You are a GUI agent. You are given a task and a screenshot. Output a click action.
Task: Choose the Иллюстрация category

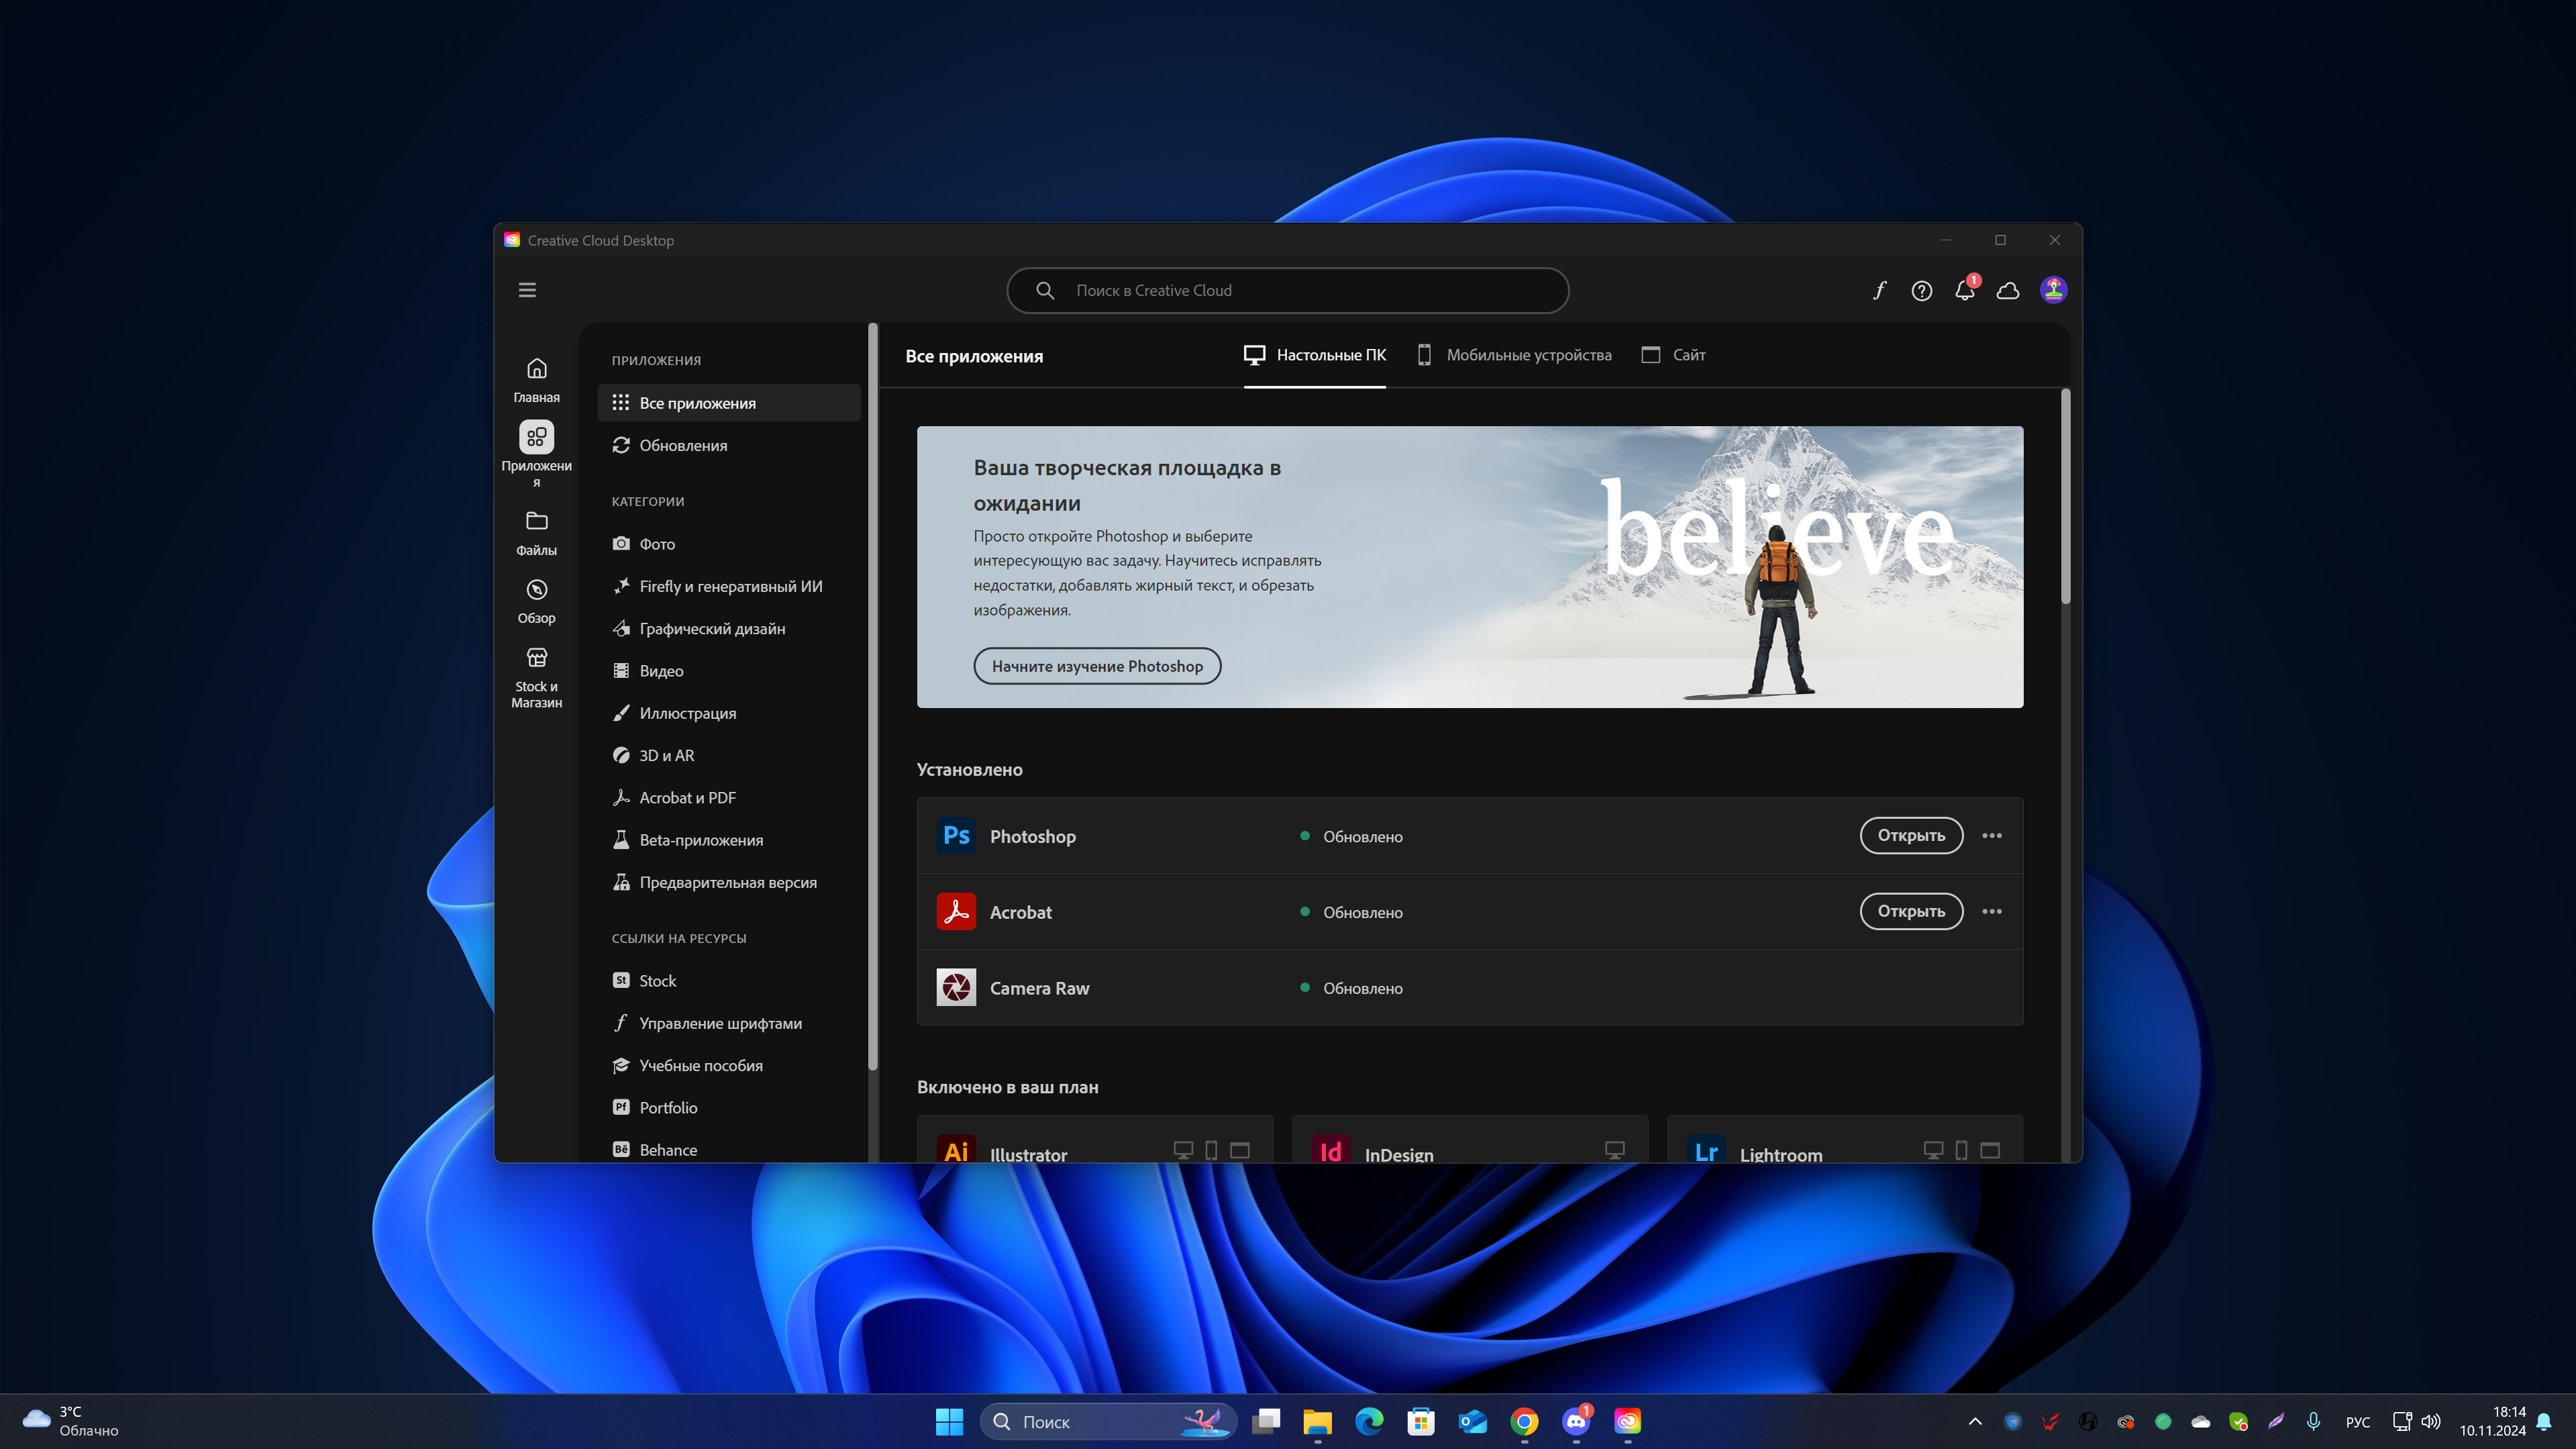(729, 713)
